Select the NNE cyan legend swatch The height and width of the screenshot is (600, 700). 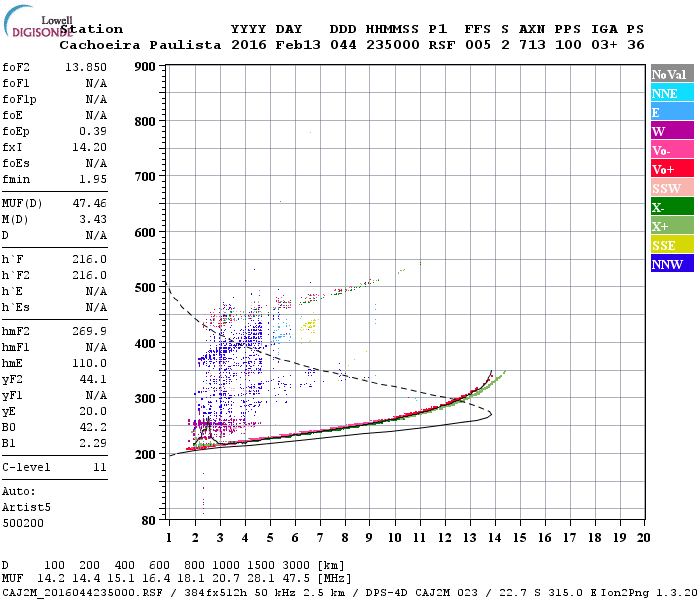point(672,93)
